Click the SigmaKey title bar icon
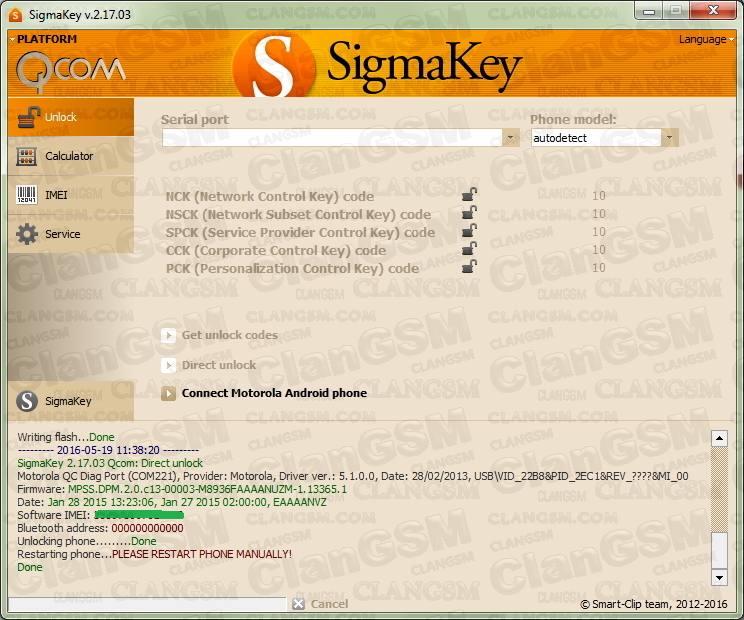Image resolution: width=744 pixels, height=620 pixels. click(x=15, y=15)
